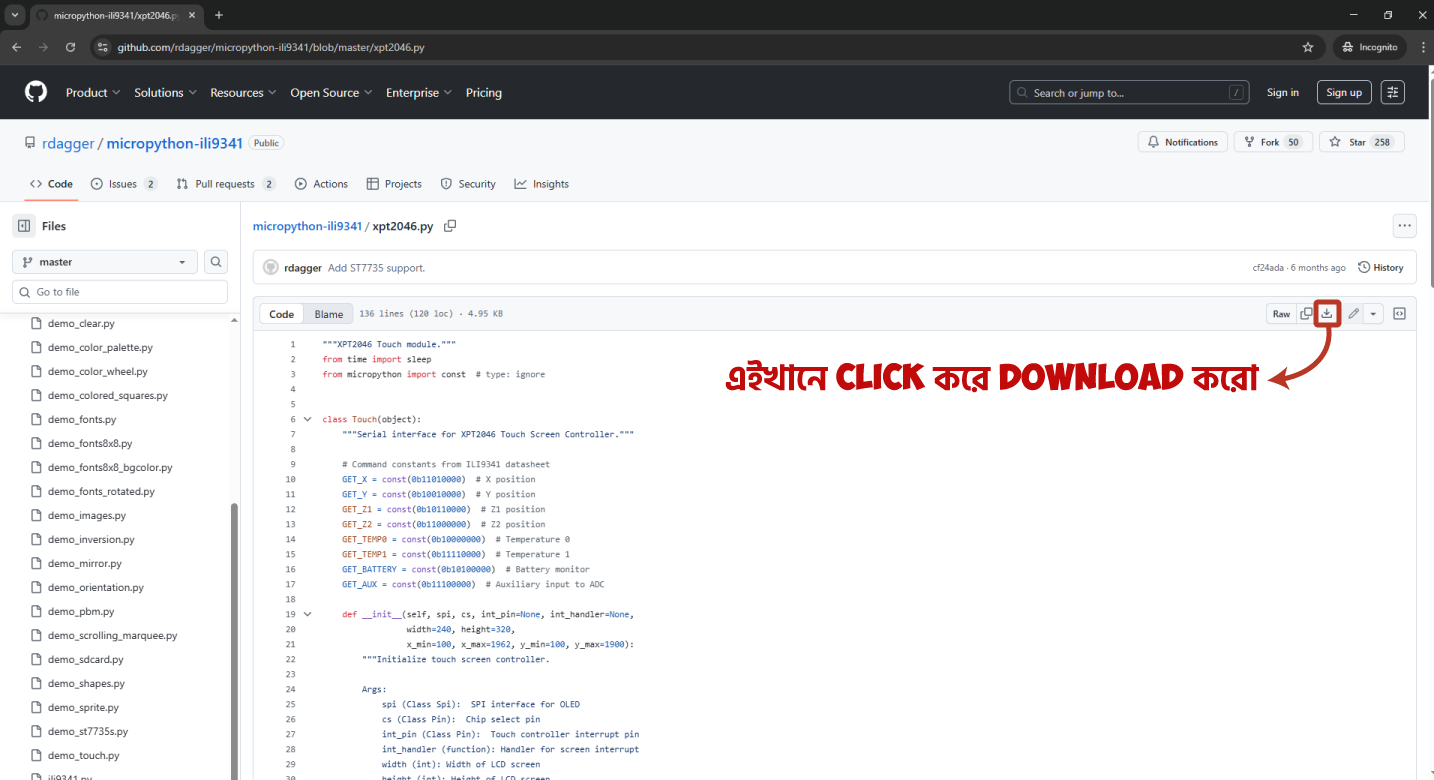Click the Search or jump to field

[1130, 92]
